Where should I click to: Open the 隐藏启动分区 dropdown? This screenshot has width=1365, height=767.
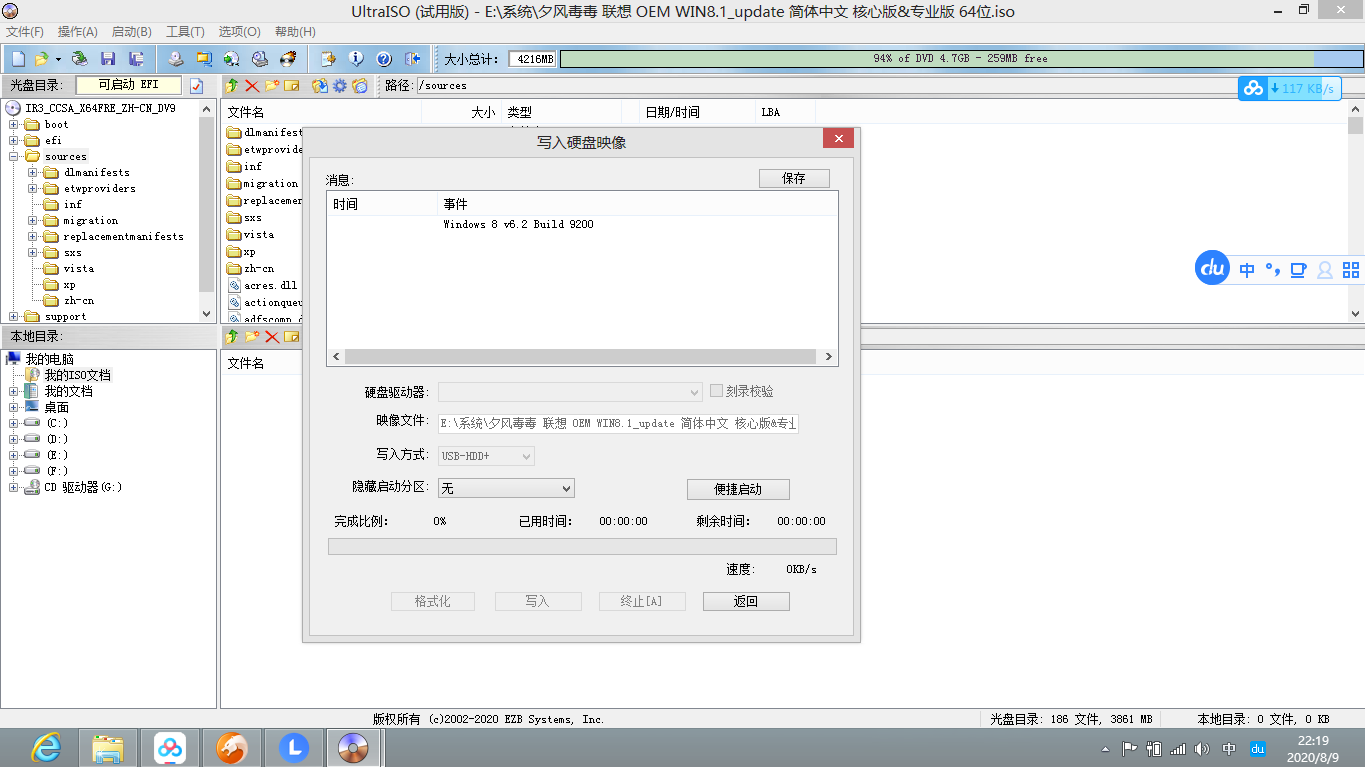(x=507, y=488)
